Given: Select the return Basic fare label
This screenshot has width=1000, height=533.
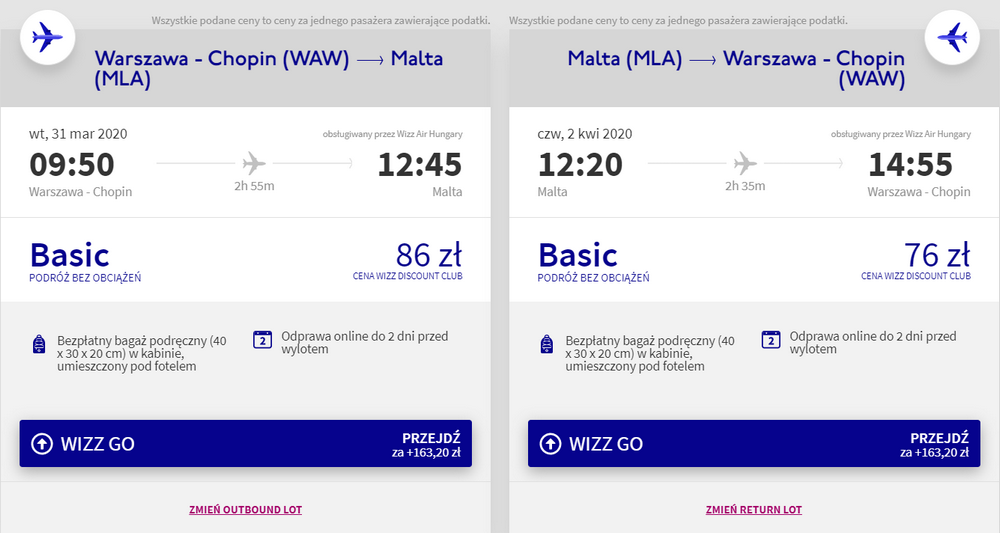Looking at the screenshot, I should (578, 255).
